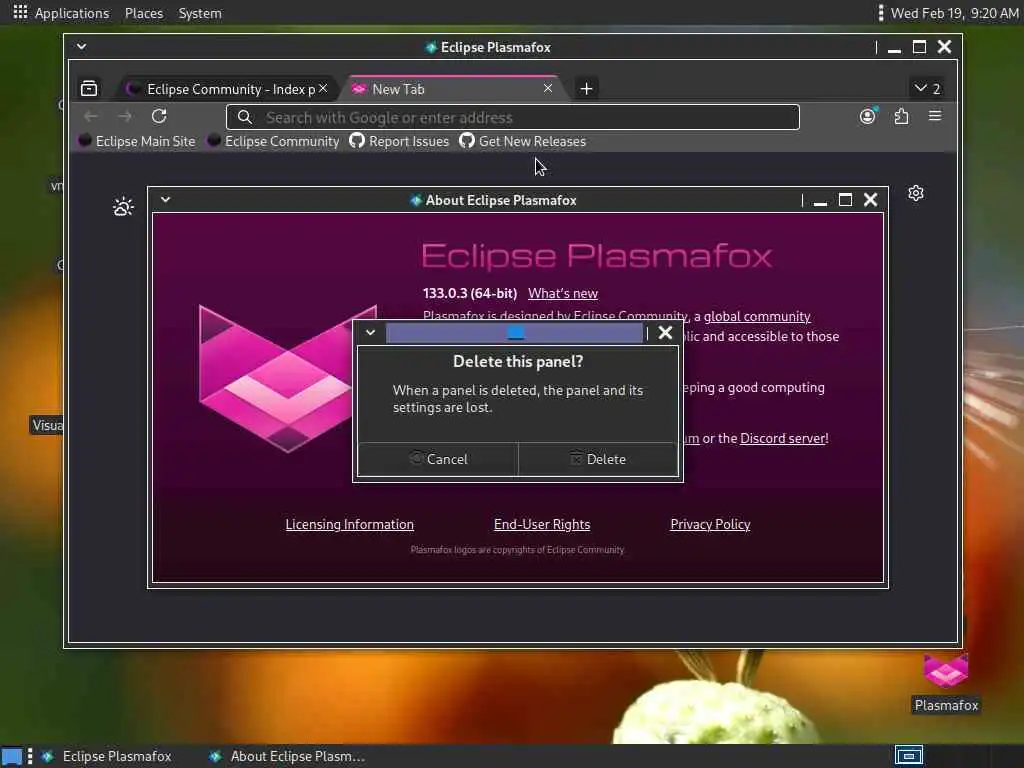Maximize the About Eclipse Plasmafox window
The image size is (1024, 768).
pos(845,200)
